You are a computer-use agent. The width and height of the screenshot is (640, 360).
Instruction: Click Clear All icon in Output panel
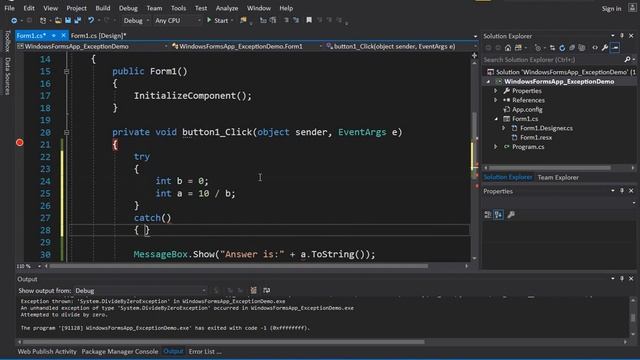pyautogui.click(x=253, y=290)
